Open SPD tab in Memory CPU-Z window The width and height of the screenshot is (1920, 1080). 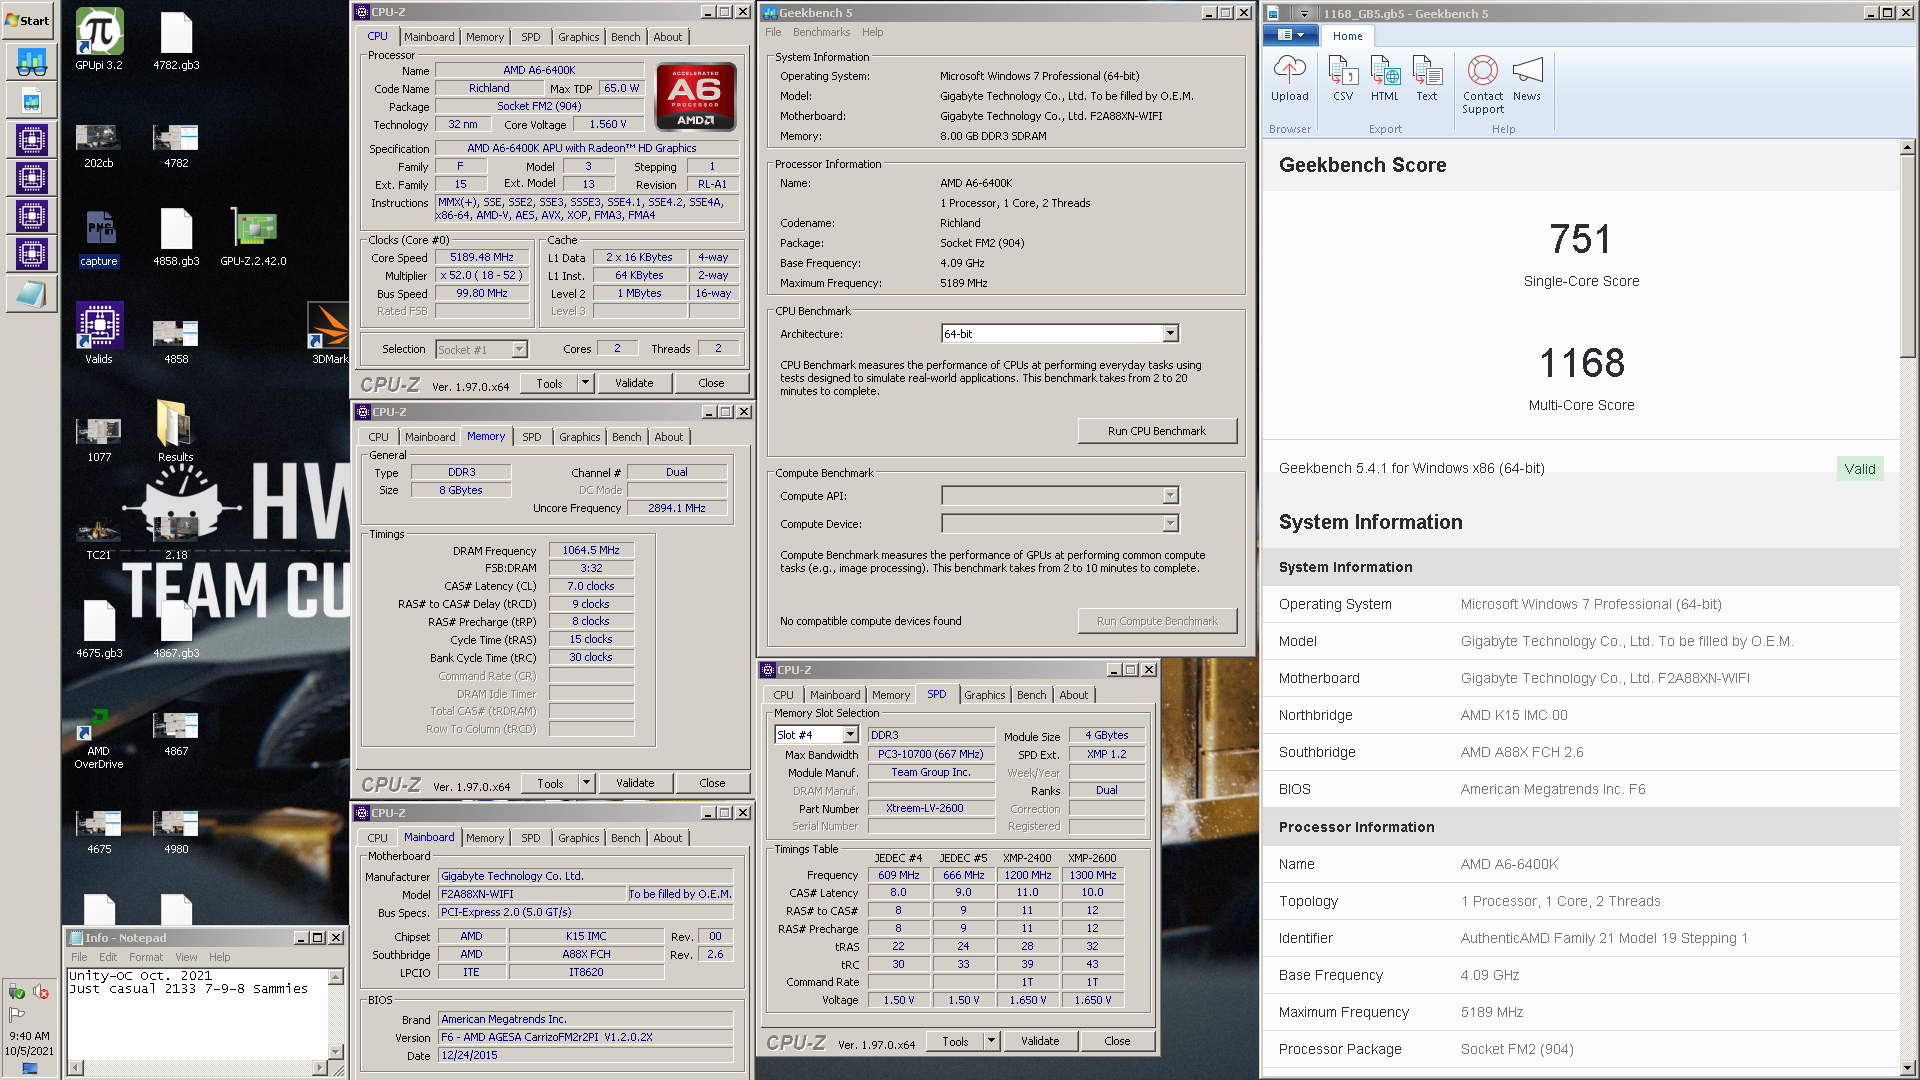point(532,437)
